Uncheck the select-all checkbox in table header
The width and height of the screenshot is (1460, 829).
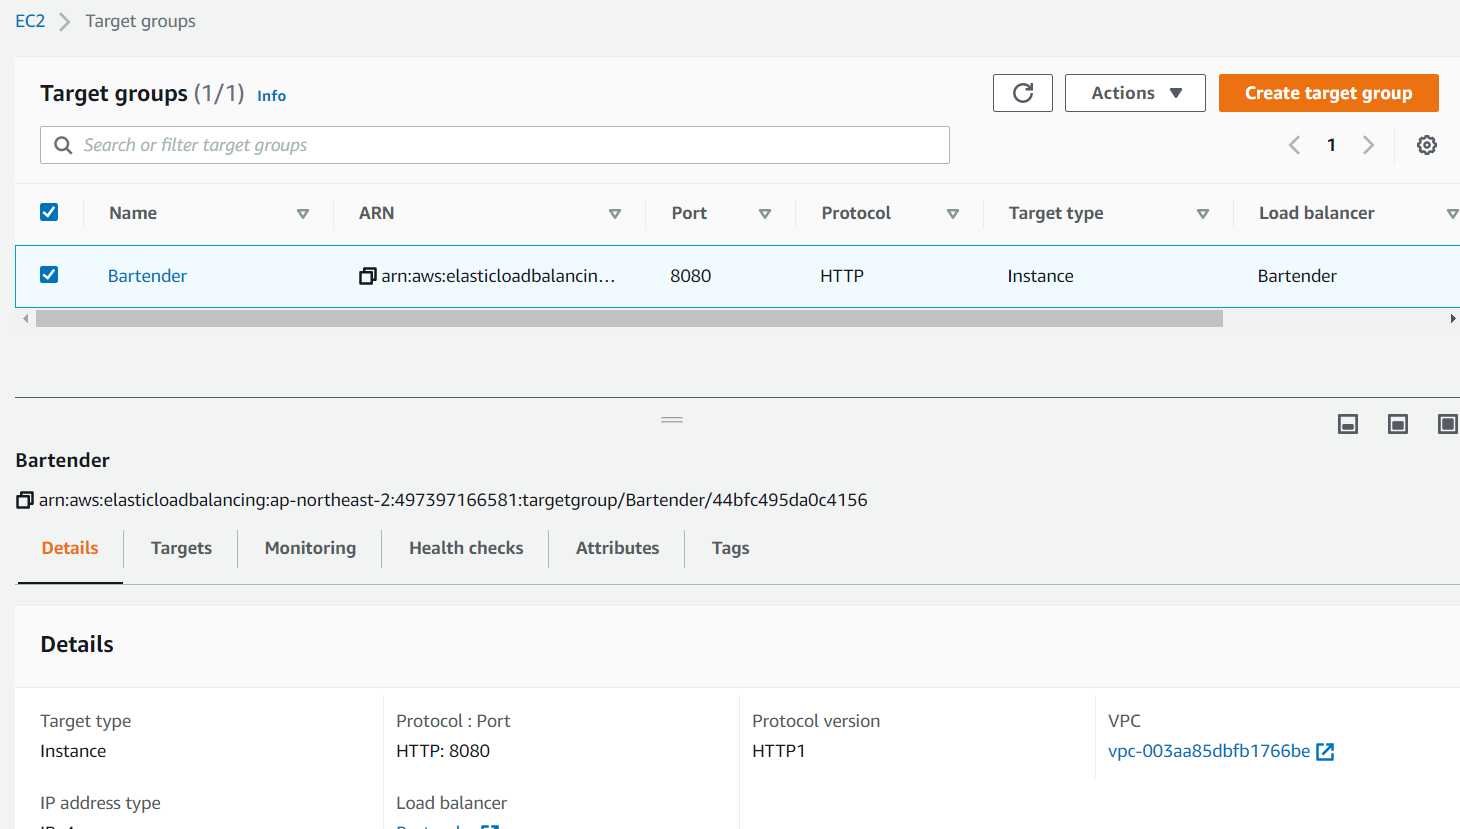coord(49,212)
